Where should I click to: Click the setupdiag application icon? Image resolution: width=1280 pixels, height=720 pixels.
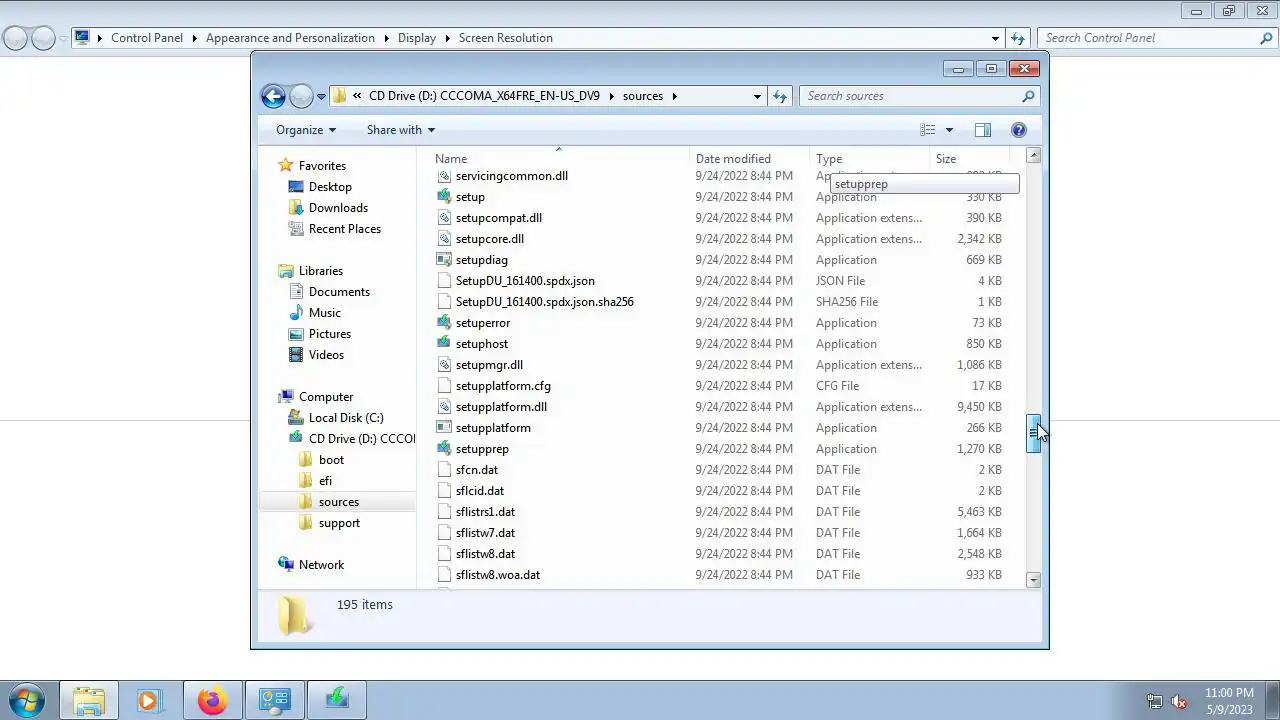[445, 260]
